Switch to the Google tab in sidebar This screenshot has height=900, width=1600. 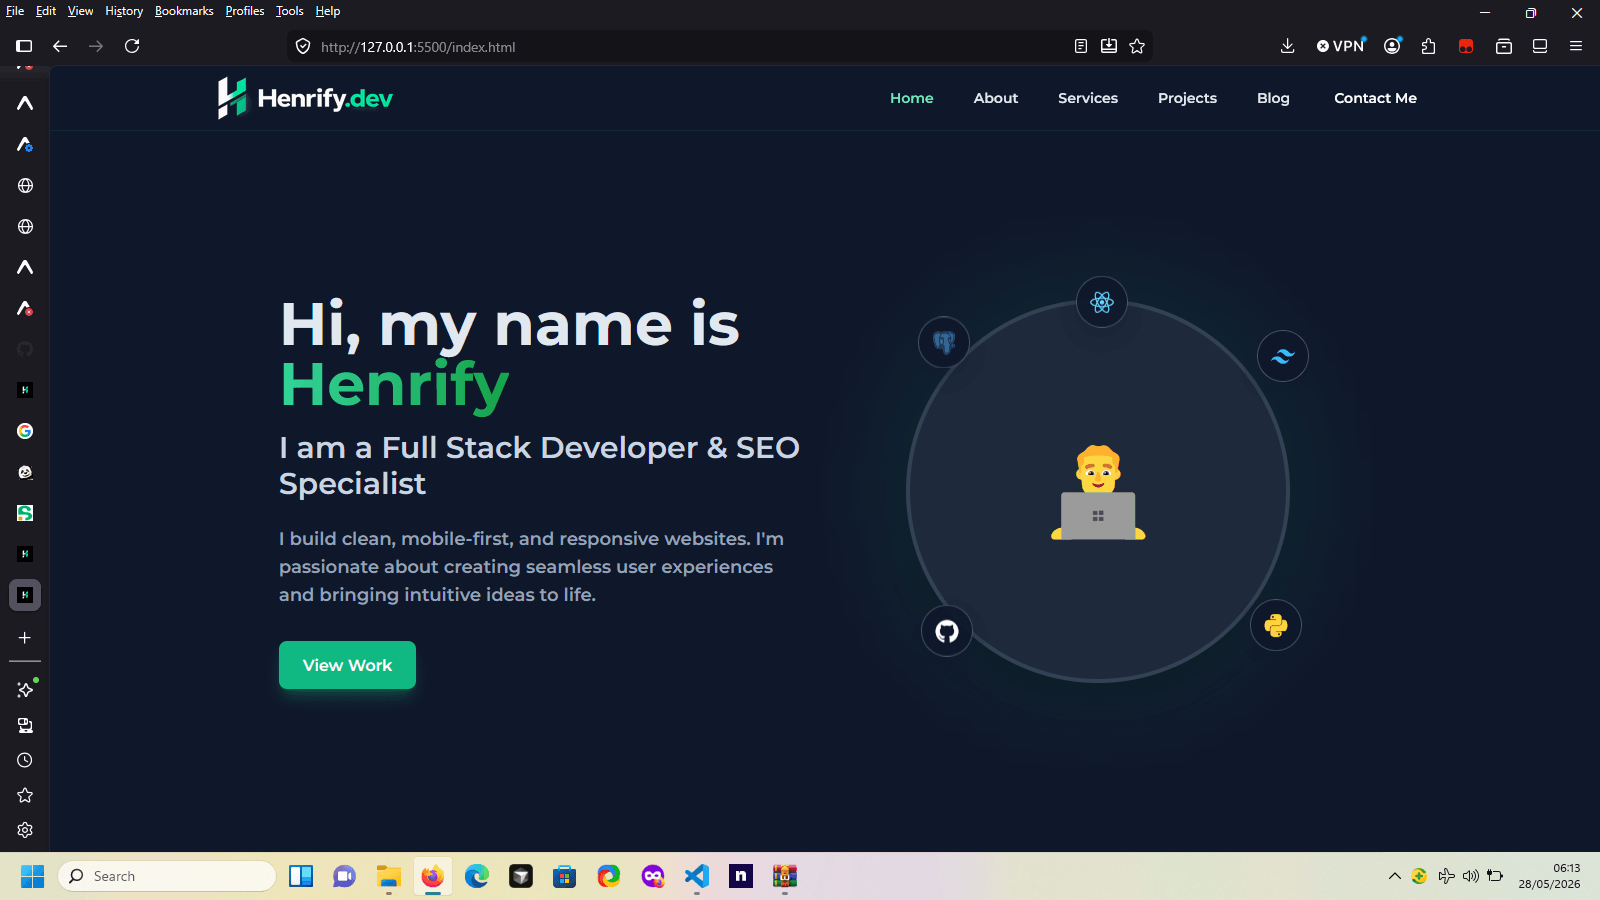[x=25, y=431]
